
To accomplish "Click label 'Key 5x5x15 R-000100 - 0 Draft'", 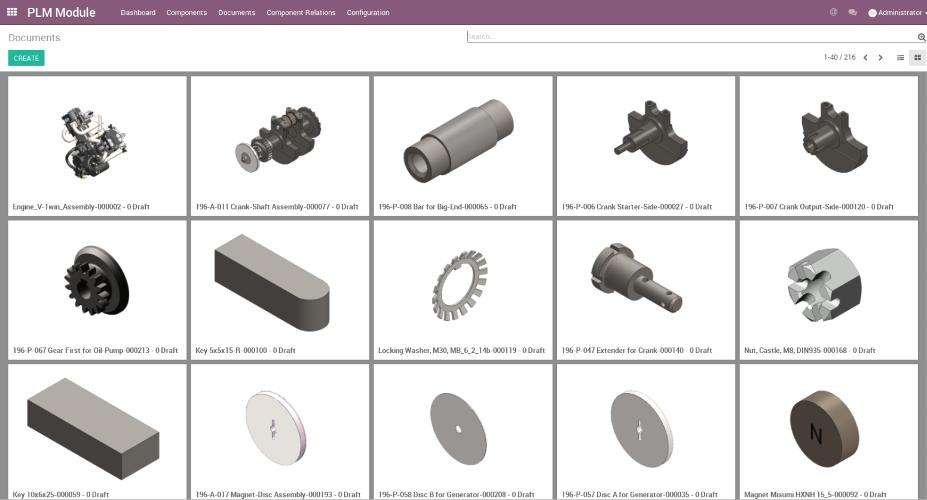I will pos(245,350).
